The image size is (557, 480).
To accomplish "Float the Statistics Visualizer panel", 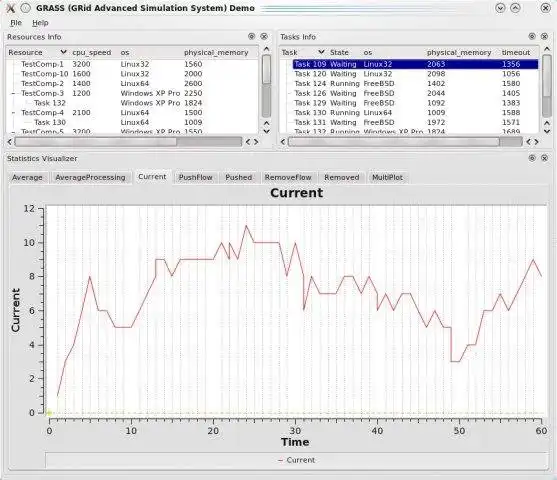I will point(532,158).
